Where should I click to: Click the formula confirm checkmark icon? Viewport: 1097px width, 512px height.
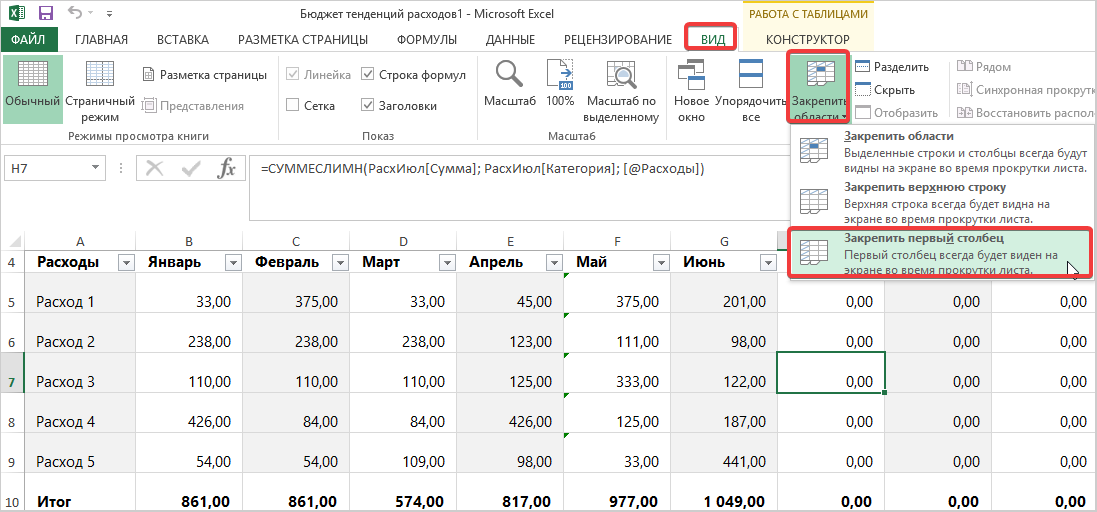click(190, 168)
